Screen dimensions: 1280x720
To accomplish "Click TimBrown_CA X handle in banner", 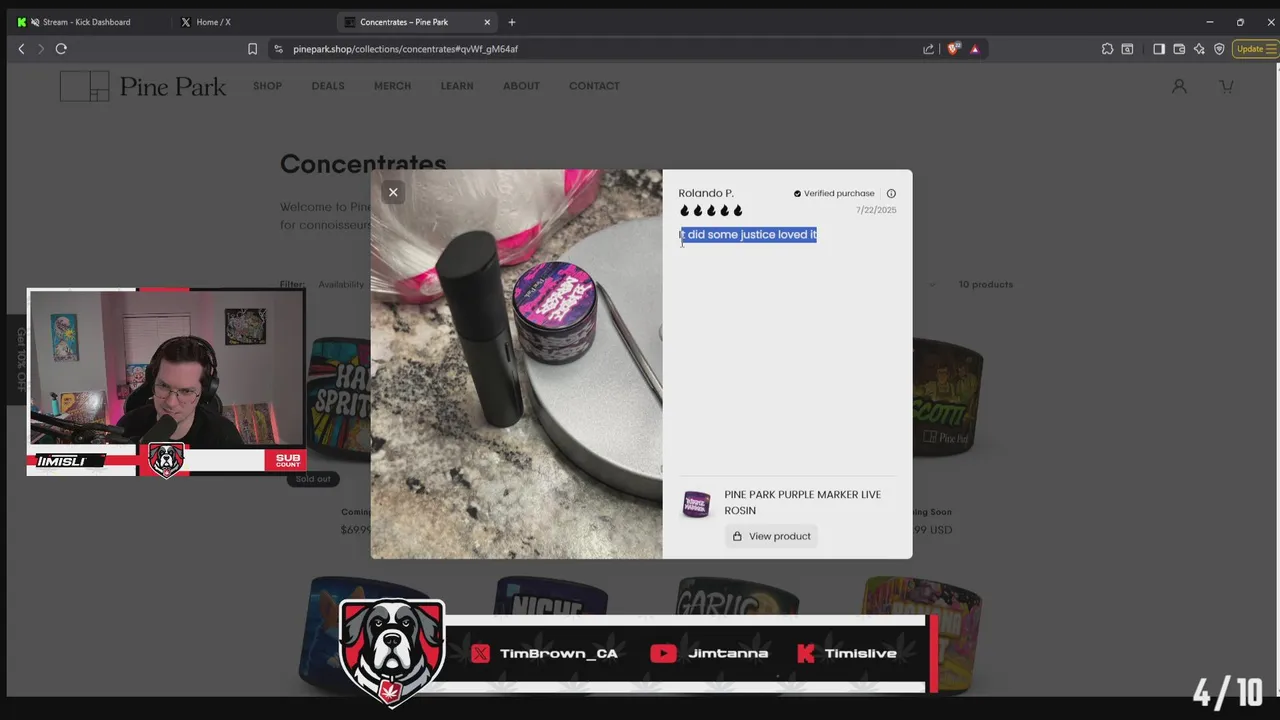I will 558,654.
